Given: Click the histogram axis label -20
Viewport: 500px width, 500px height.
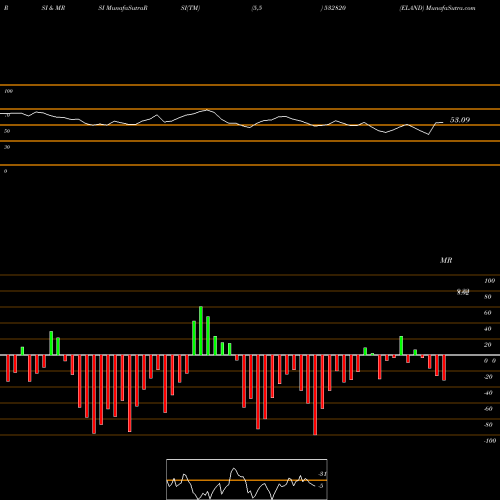Looking at the screenshot, I should coord(488,377).
